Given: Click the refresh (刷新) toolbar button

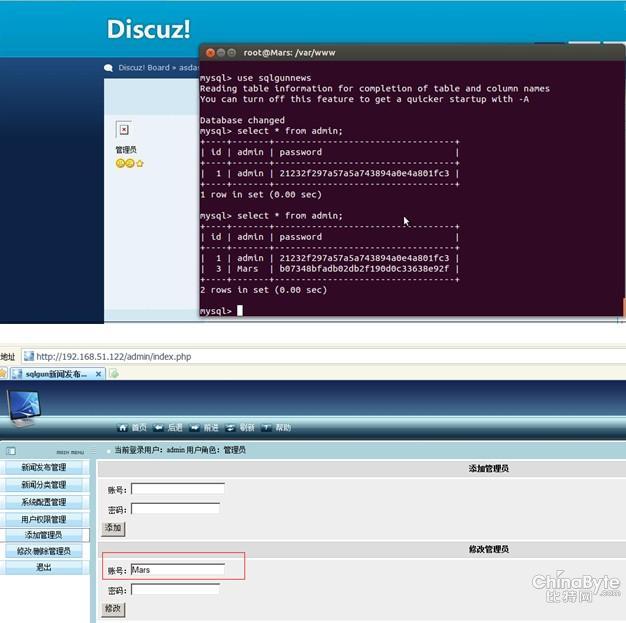Looking at the screenshot, I should coord(240,428).
